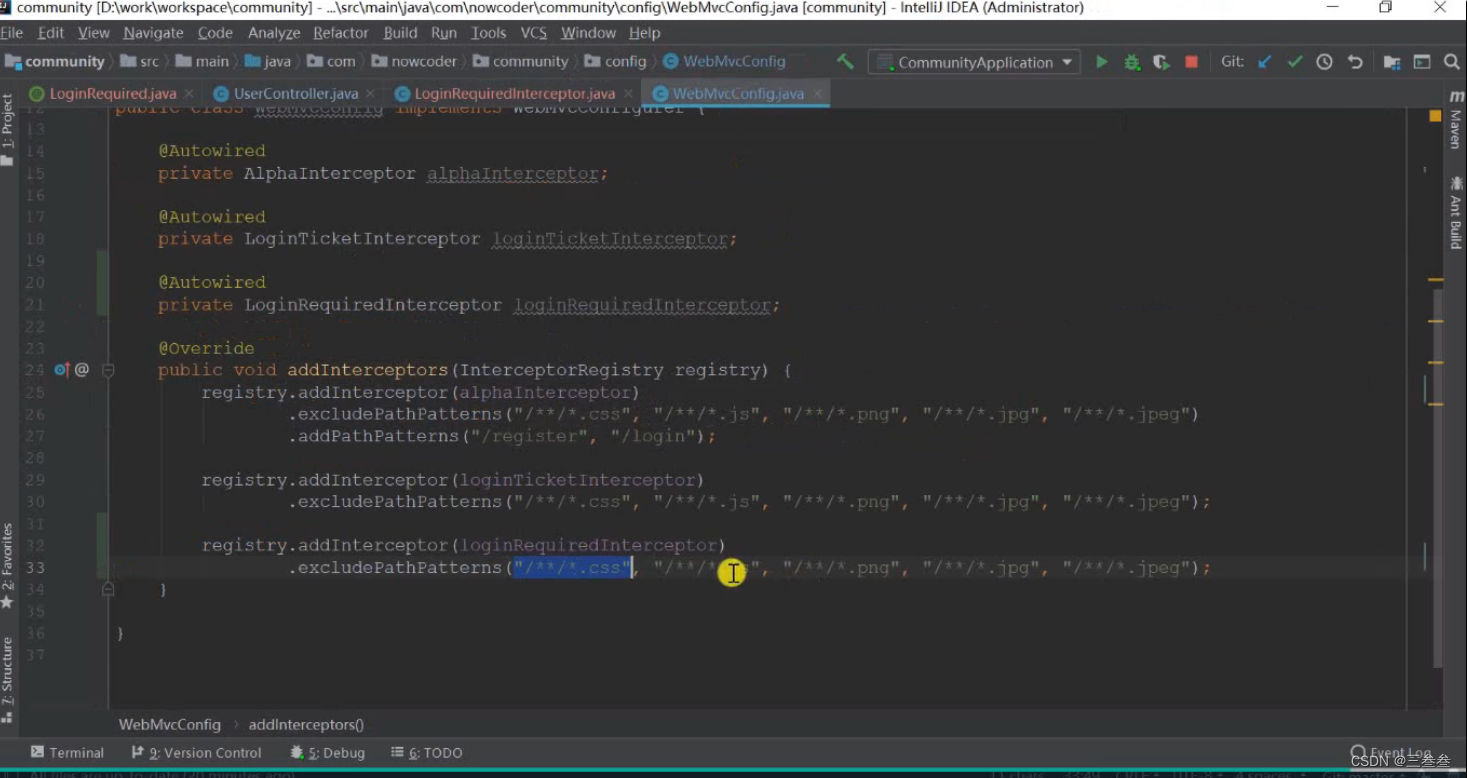This screenshot has height=778, width=1467.
Task: Open the Maven tool window
Action: tap(1452, 130)
